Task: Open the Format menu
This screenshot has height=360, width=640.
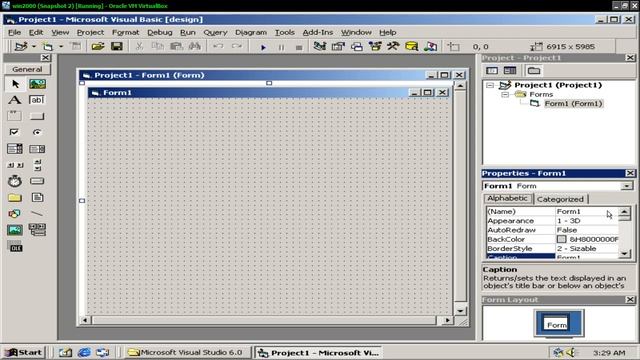Action: point(125,32)
